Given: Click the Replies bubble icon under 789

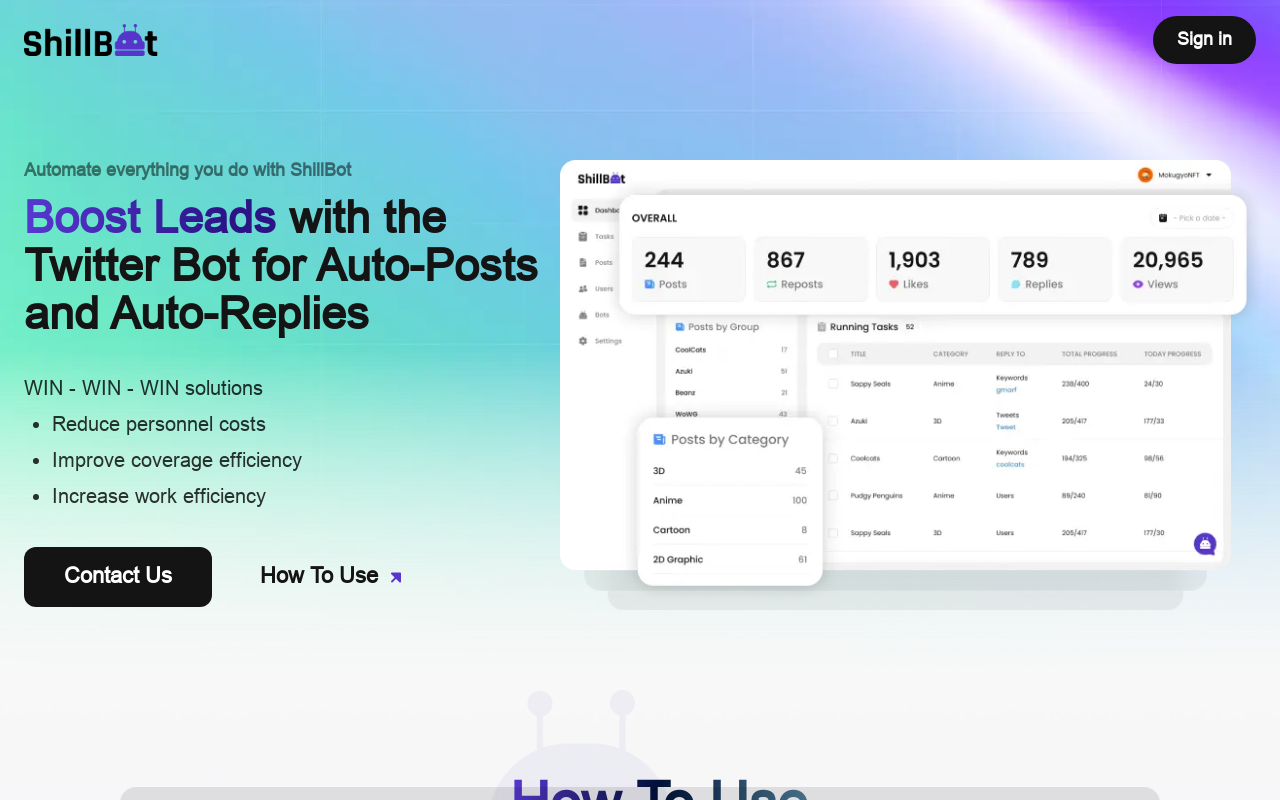Looking at the screenshot, I should click(1016, 284).
